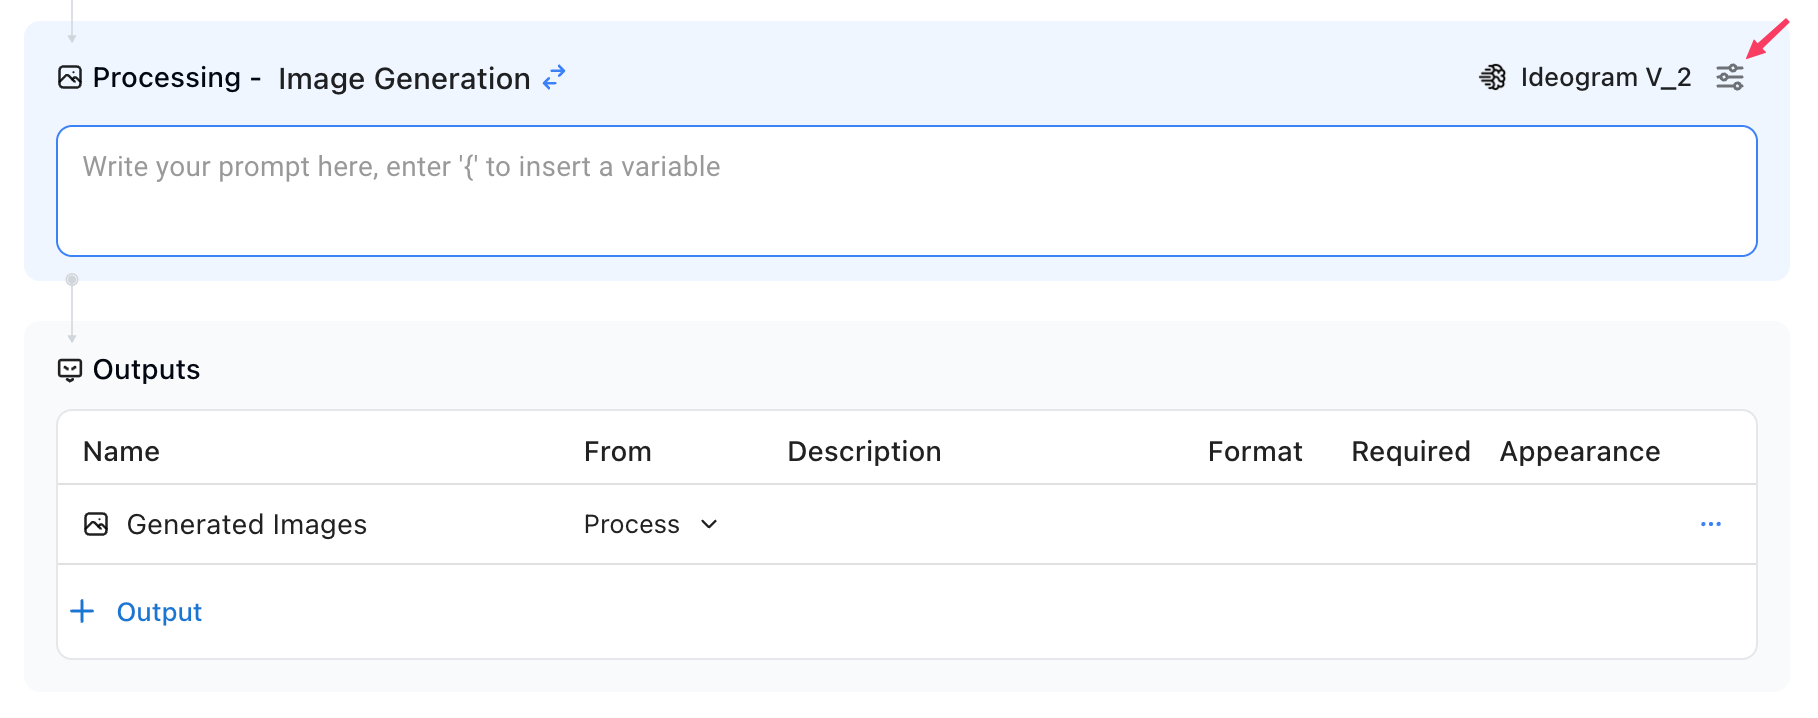1818x718 pixels.
Task: Open the model settings sliders icon
Action: click(1729, 77)
